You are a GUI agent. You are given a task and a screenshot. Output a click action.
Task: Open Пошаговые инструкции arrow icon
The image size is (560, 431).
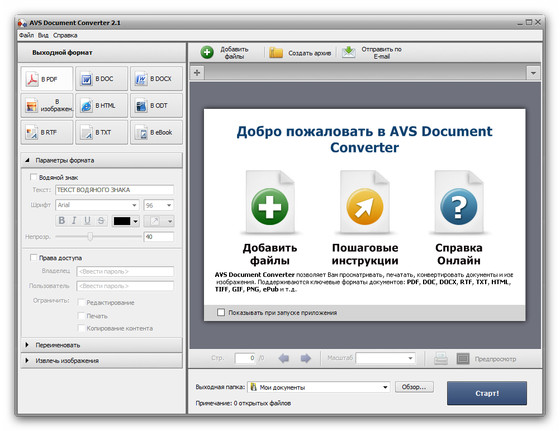(x=365, y=206)
